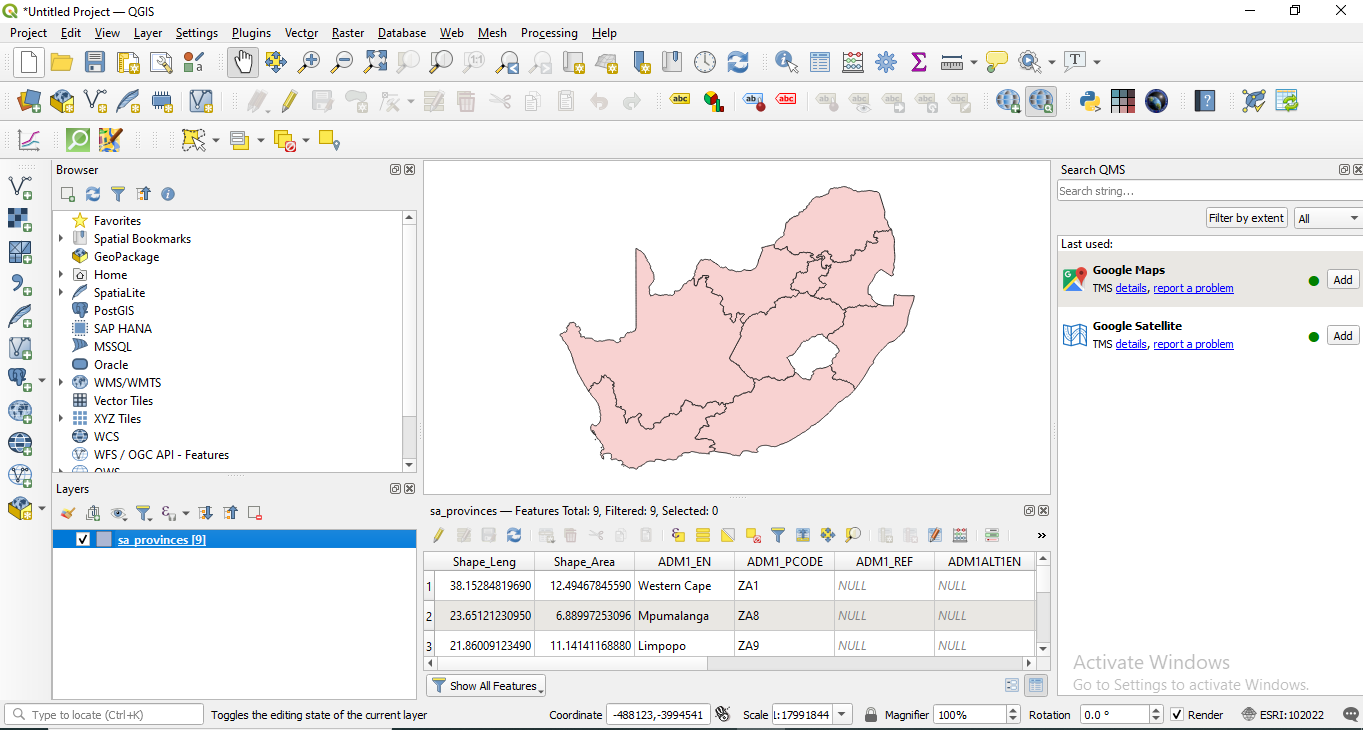Image resolution: width=1363 pixels, height=730 pixels.
Task: Open Data Source Manager icon
Action: tap(29, 101)
